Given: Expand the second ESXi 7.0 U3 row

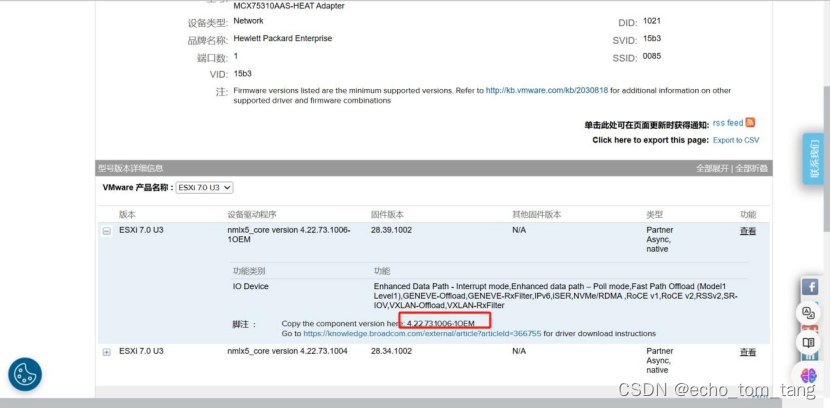Looking at the screenshot, I should click(107, 352).
